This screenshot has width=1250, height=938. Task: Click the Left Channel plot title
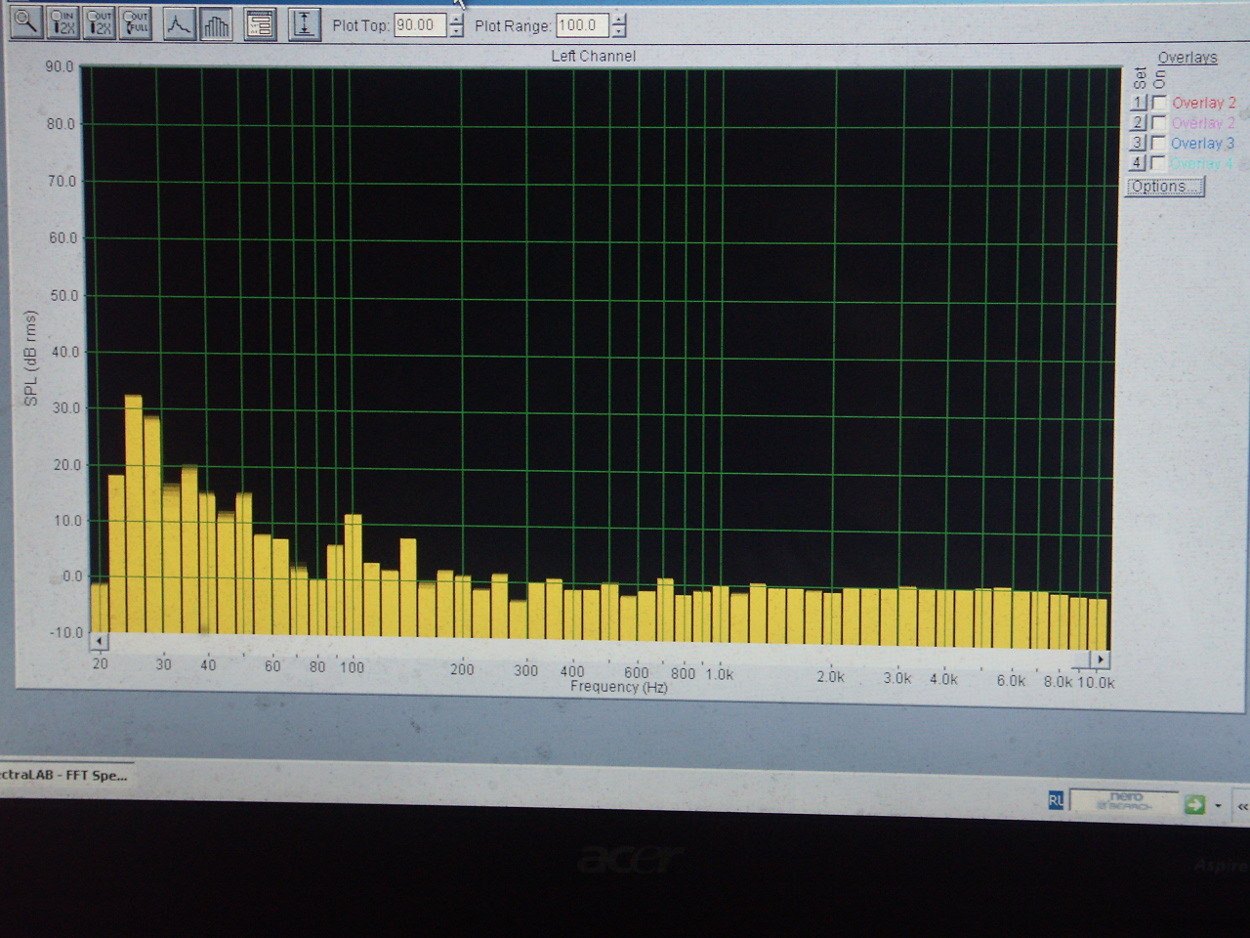pos(593,56)
